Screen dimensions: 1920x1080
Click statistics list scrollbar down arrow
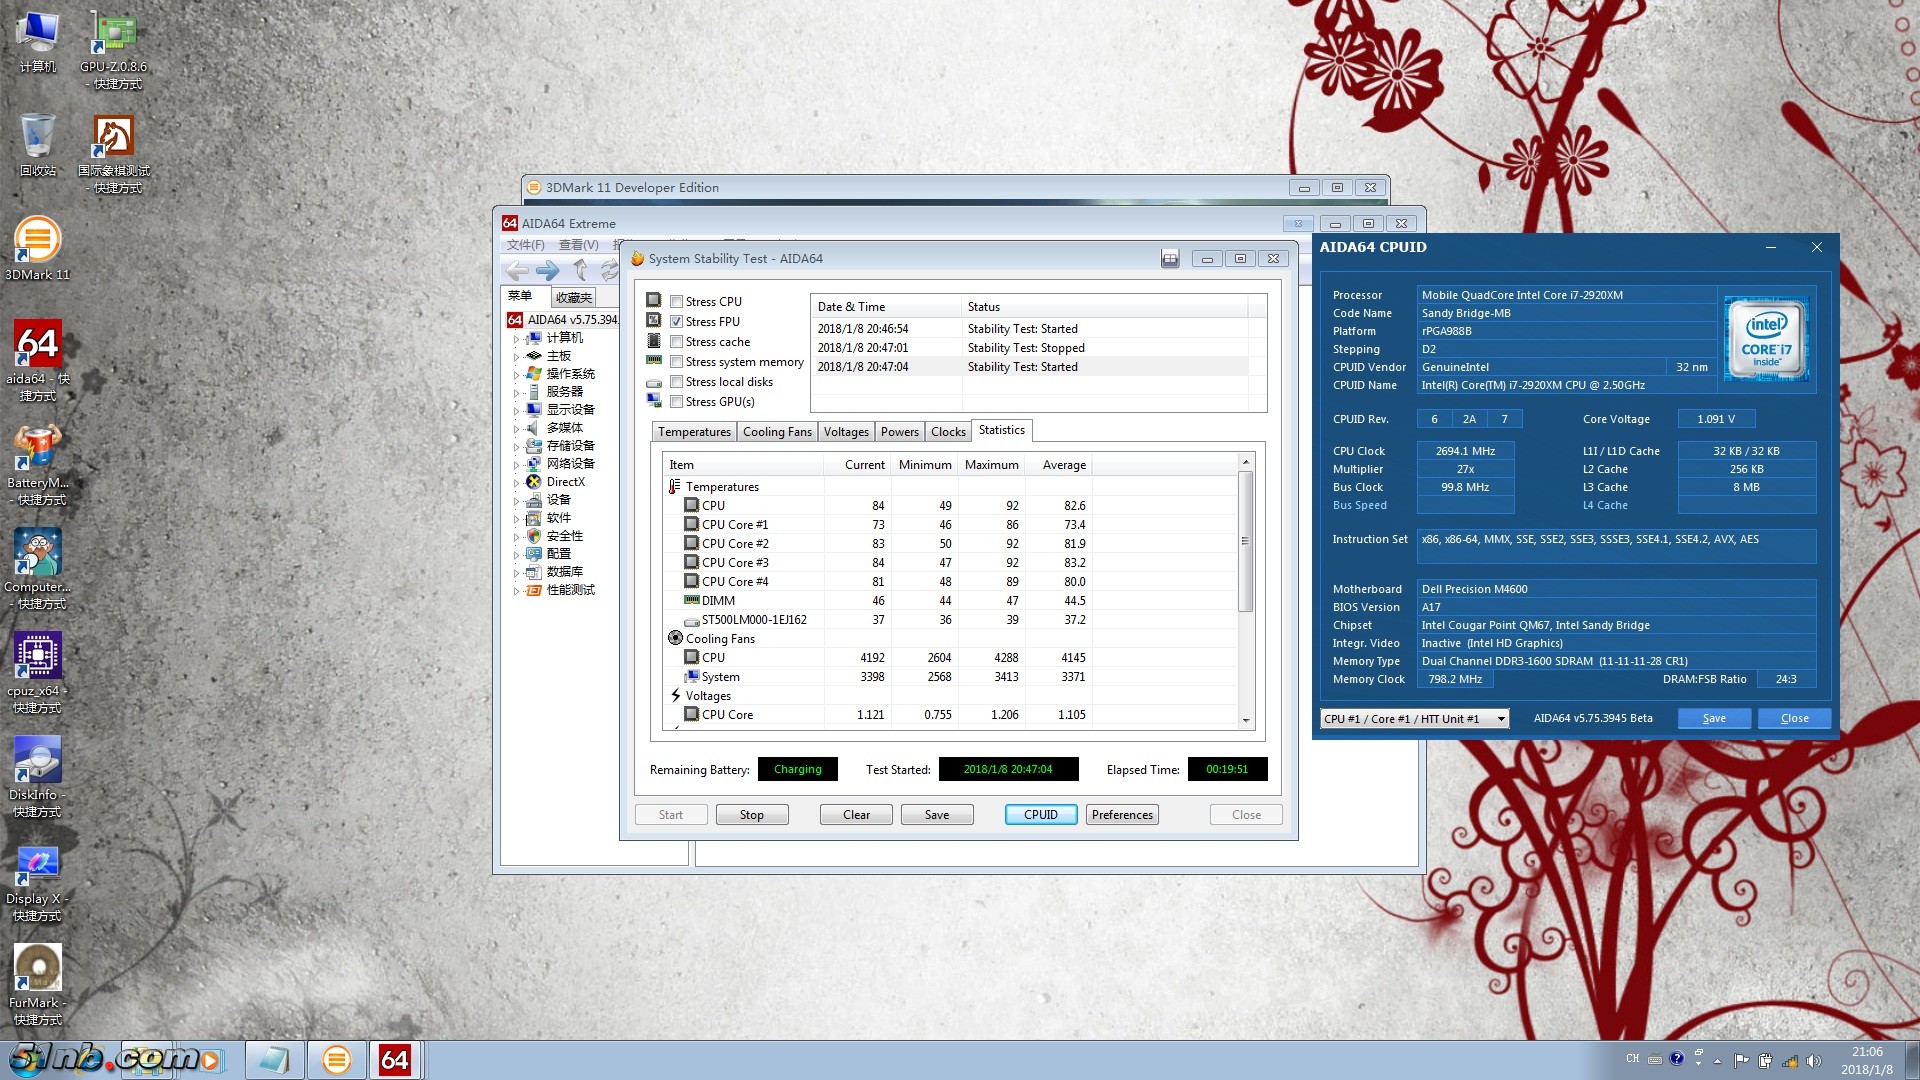pyautogui.click(x=1246, y=720)
